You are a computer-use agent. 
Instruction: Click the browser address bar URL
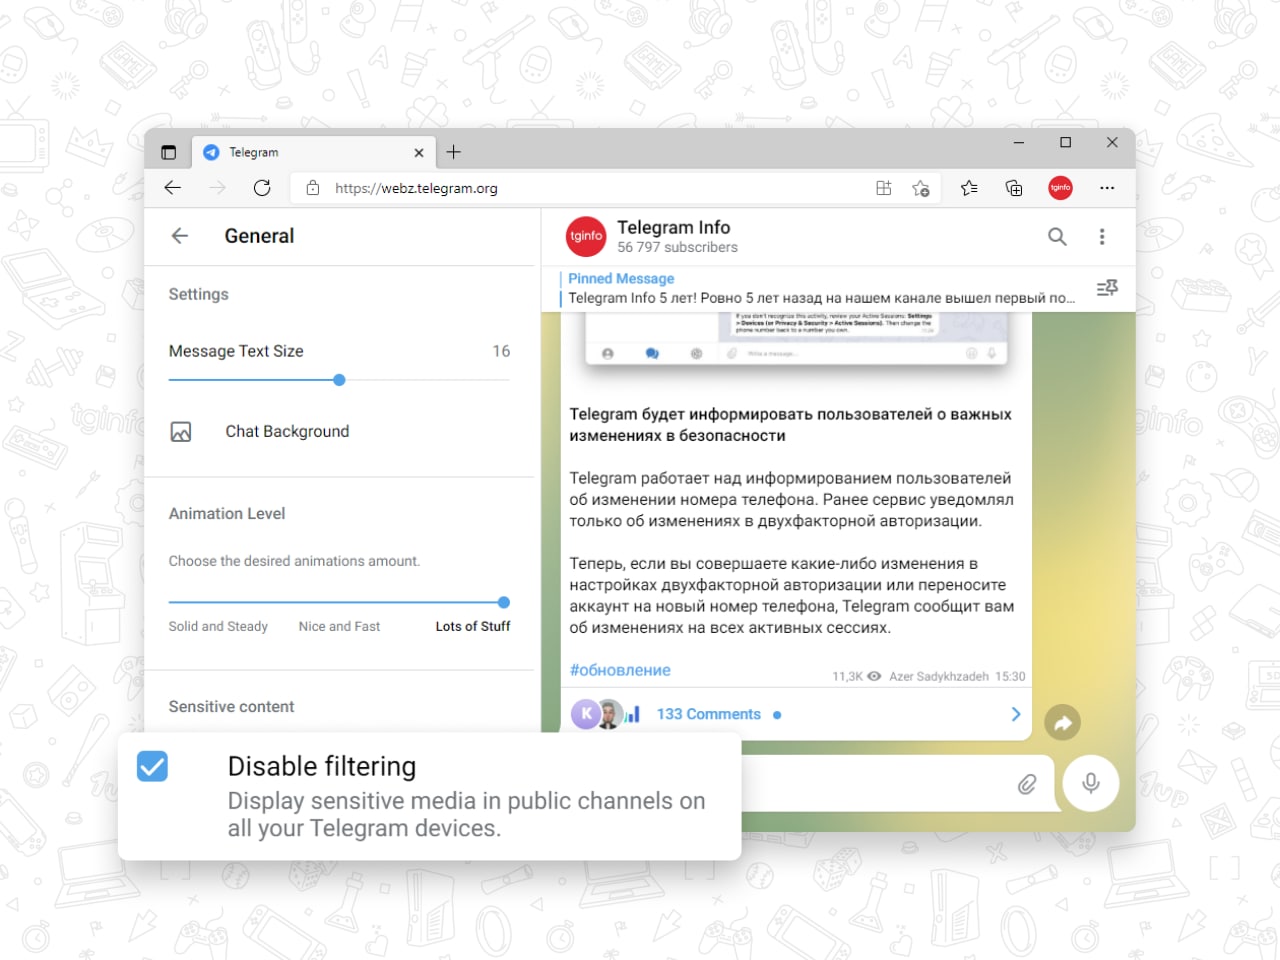pyautogui.click(x=416, y=188)
